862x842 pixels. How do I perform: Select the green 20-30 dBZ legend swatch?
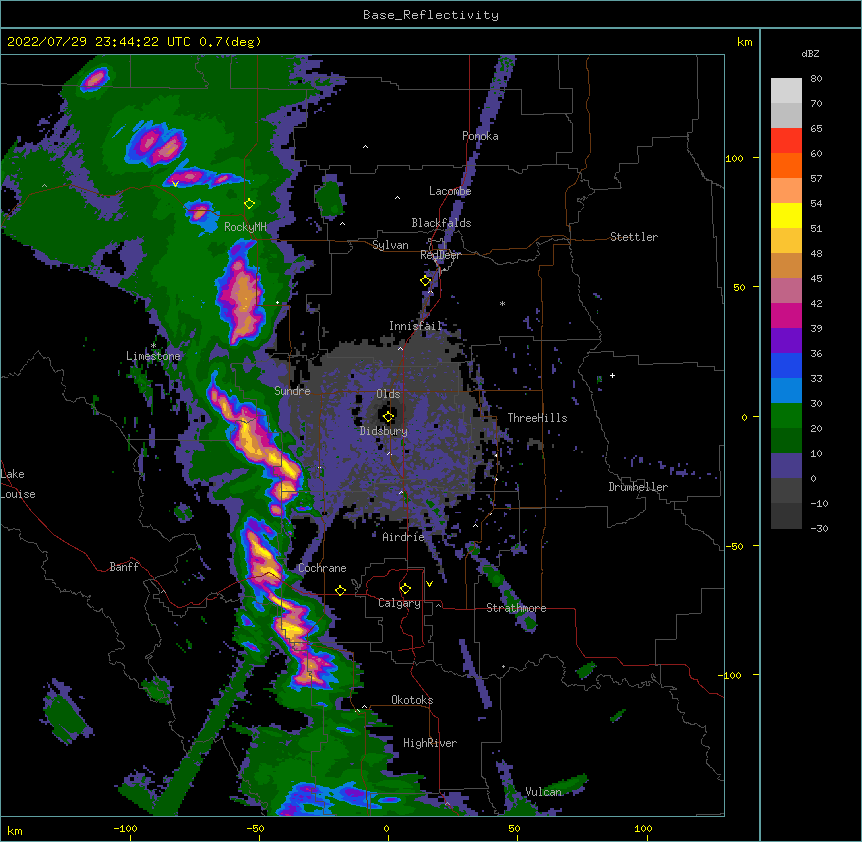pyautogui.click(x=786, y=416)
